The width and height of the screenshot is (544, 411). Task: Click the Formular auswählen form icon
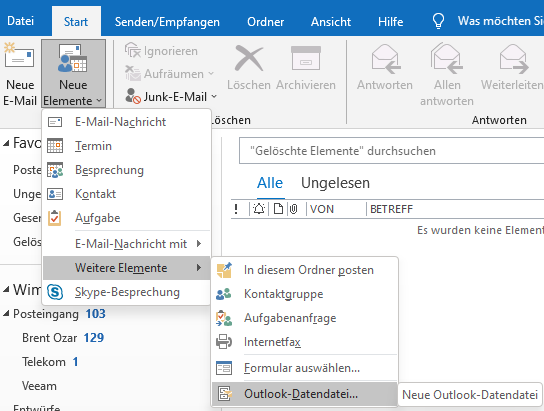click(x=224, y=368)
